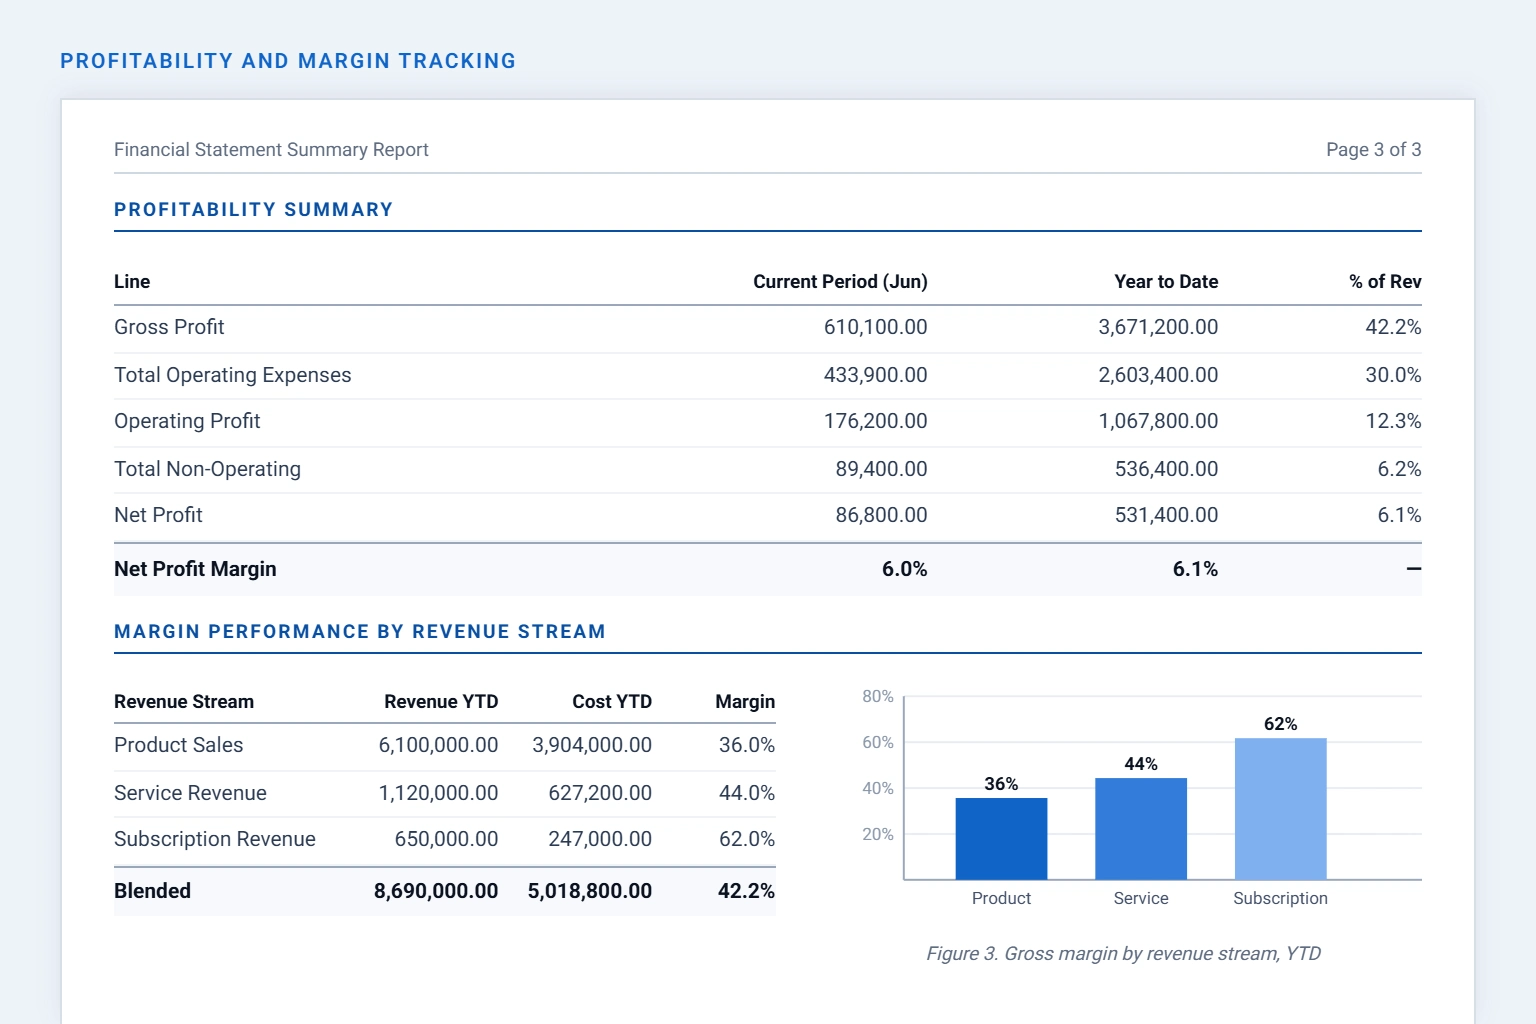Click the 'Page 3 of 3' indicator
This screenshot has width=1536, height=1024.
pos(1373,150)
